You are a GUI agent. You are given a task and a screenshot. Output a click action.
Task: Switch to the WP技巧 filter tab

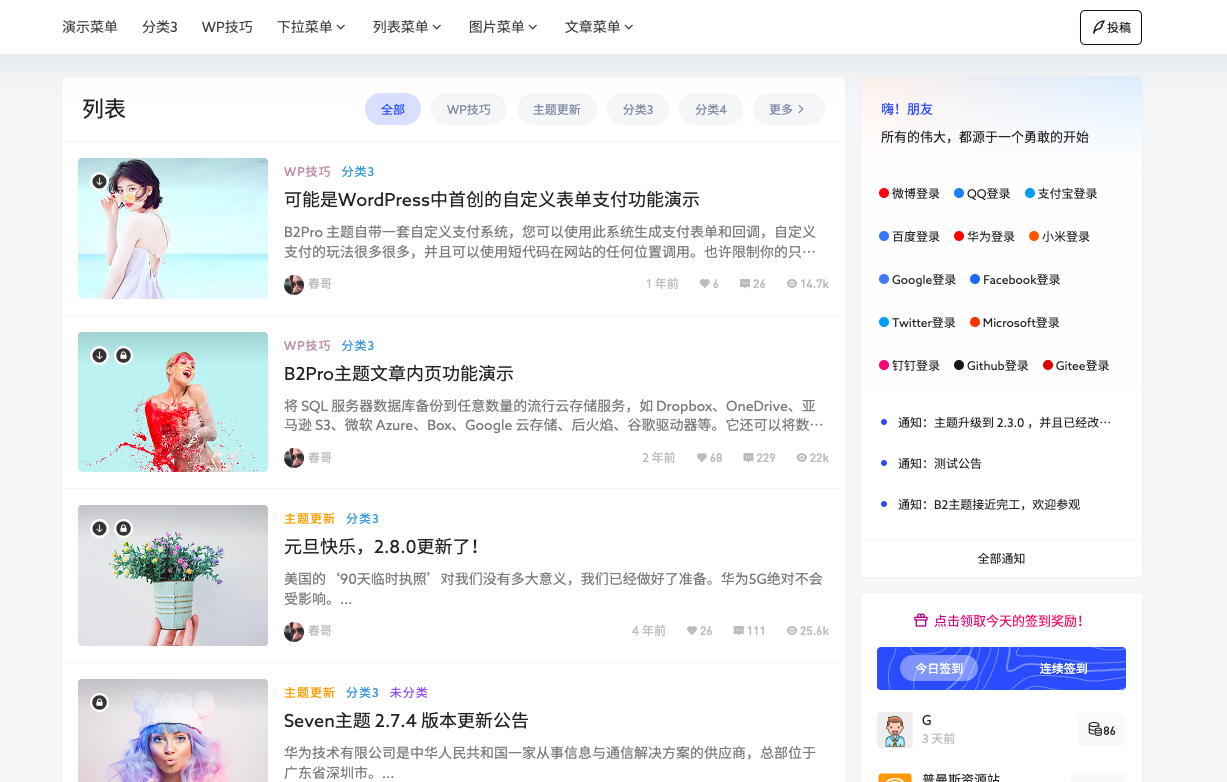(x=468, y=109)
